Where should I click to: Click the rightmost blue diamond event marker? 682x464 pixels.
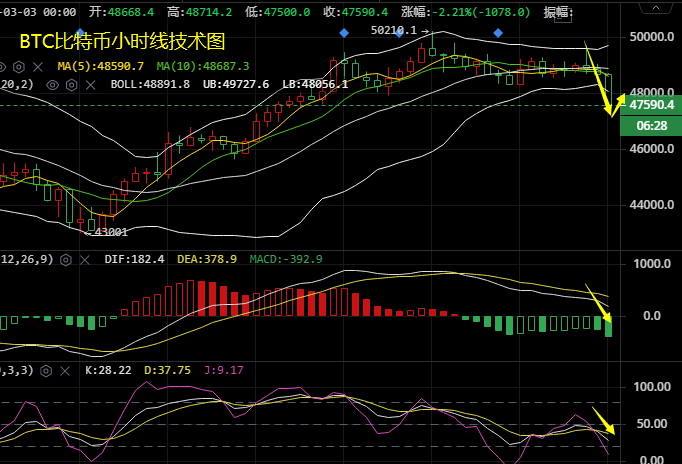pos(497,33)
